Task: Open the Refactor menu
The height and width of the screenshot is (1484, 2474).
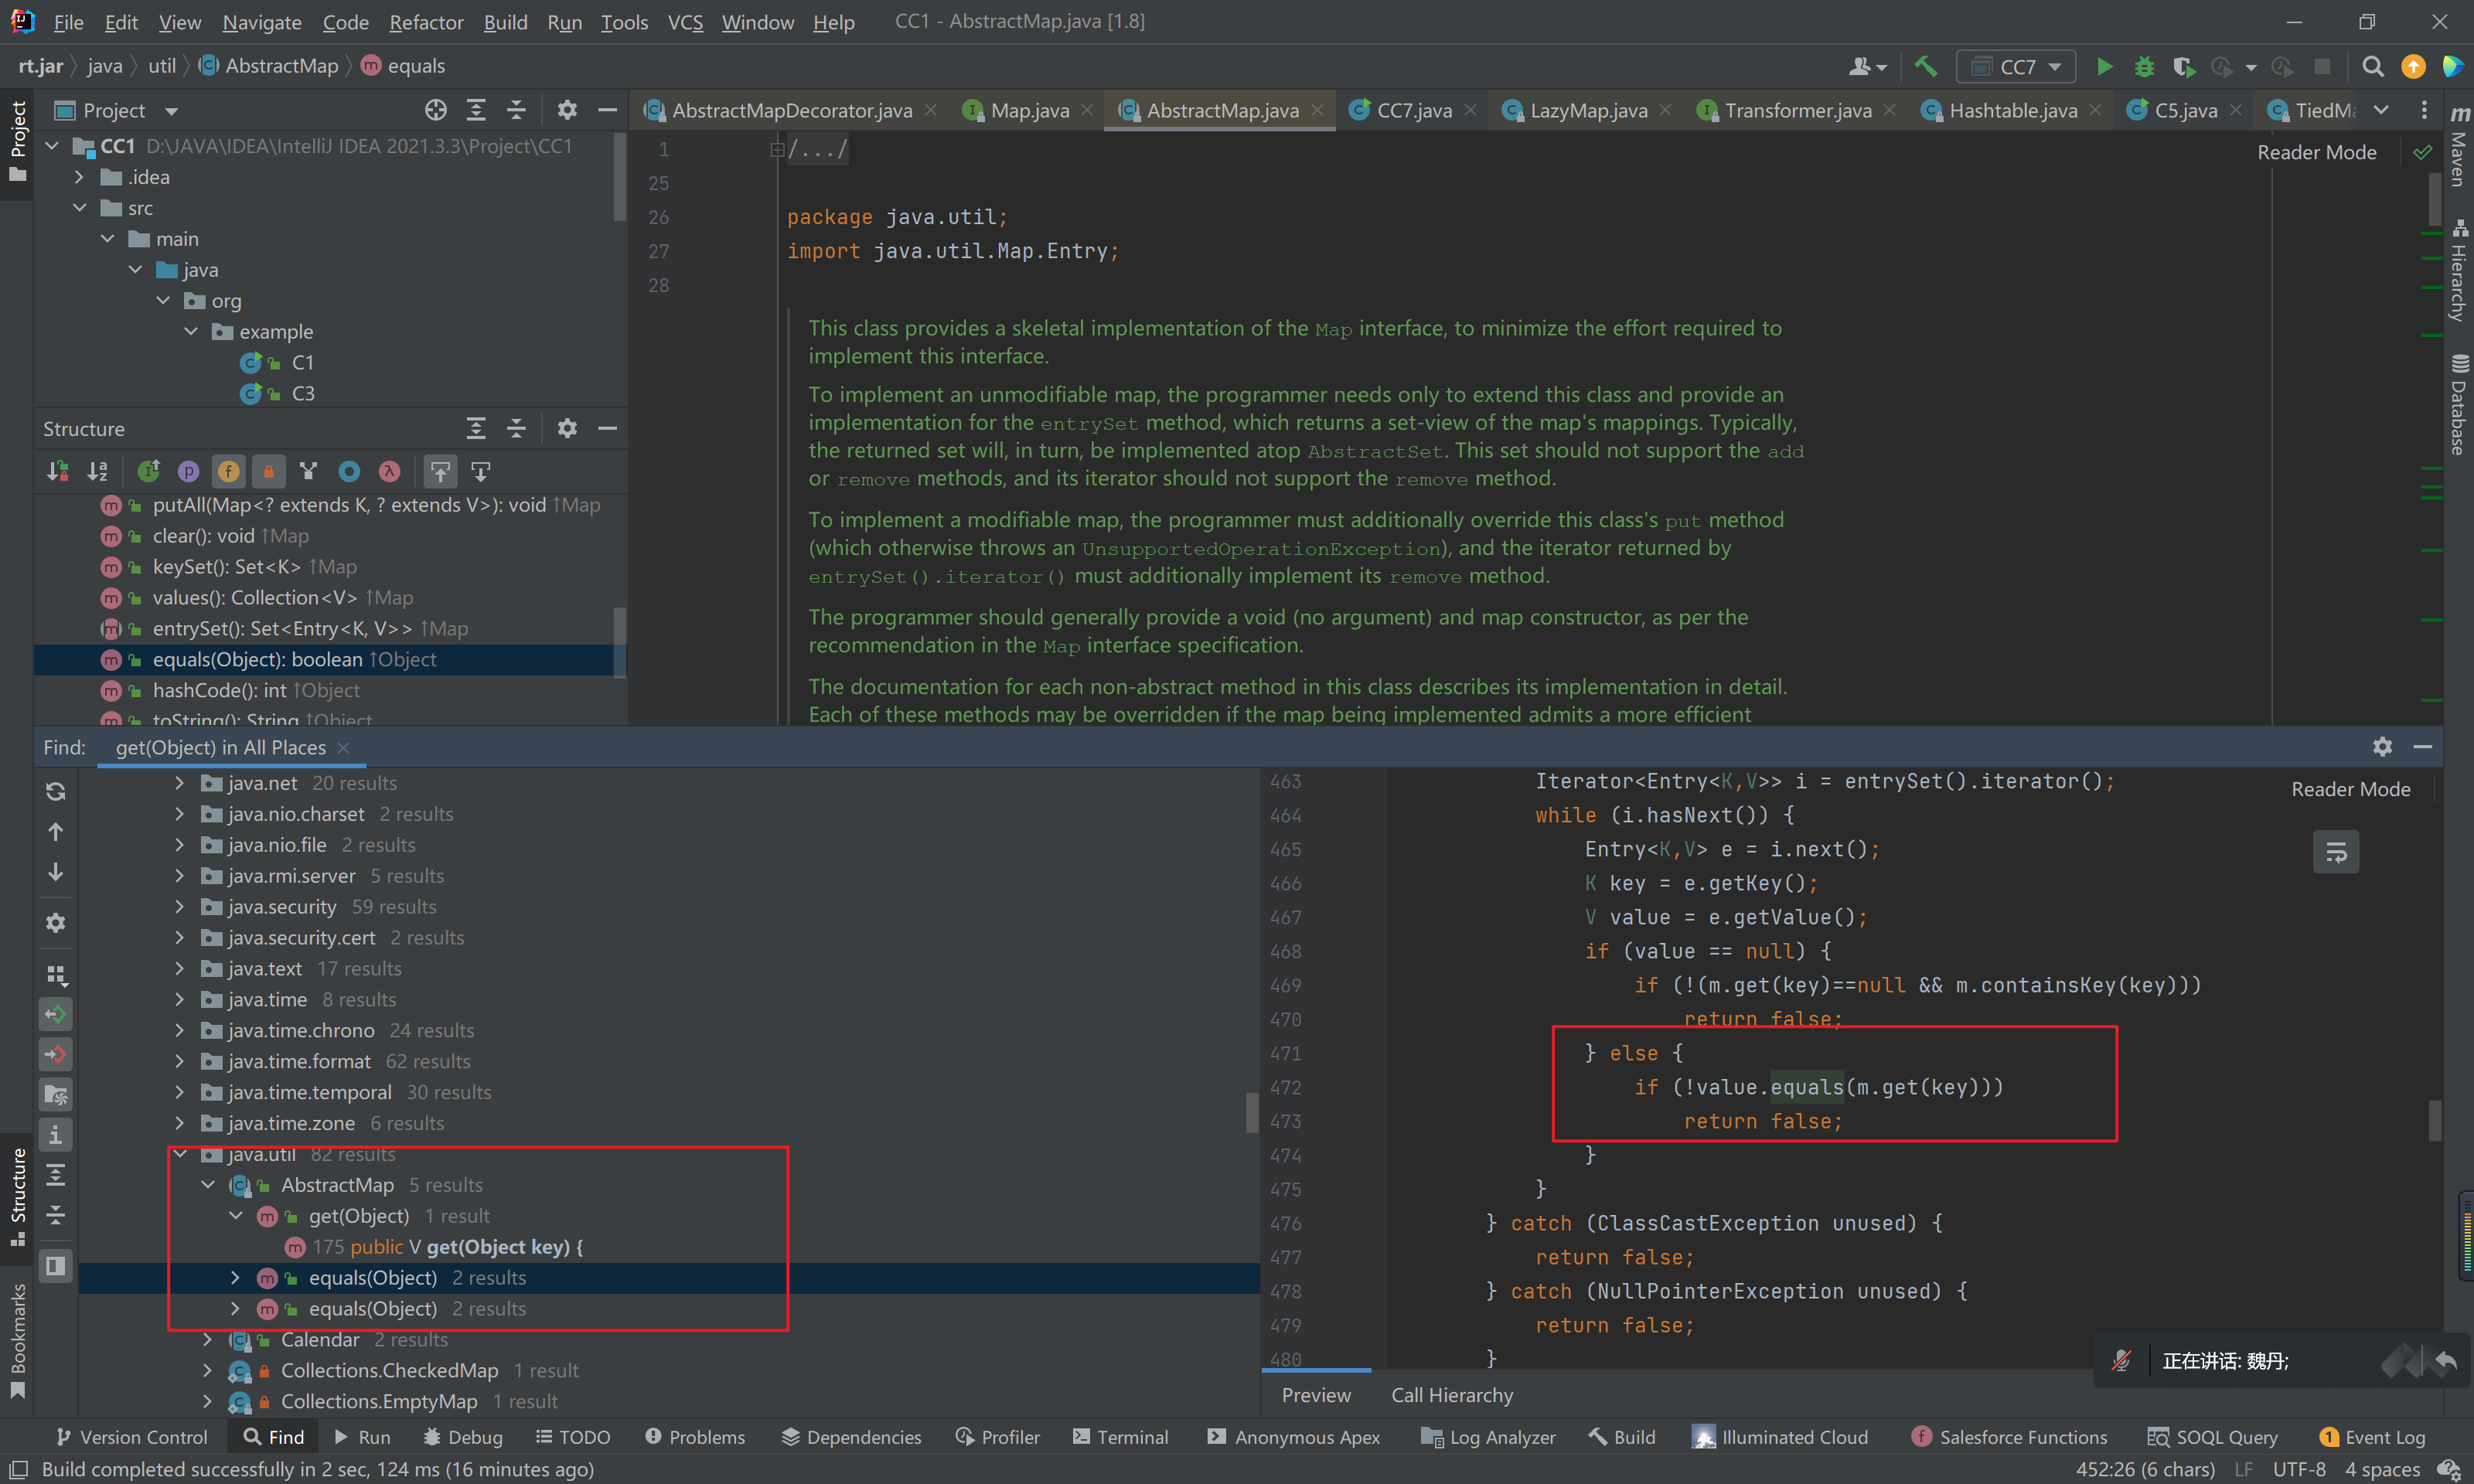Action: [x=425, y=22]
